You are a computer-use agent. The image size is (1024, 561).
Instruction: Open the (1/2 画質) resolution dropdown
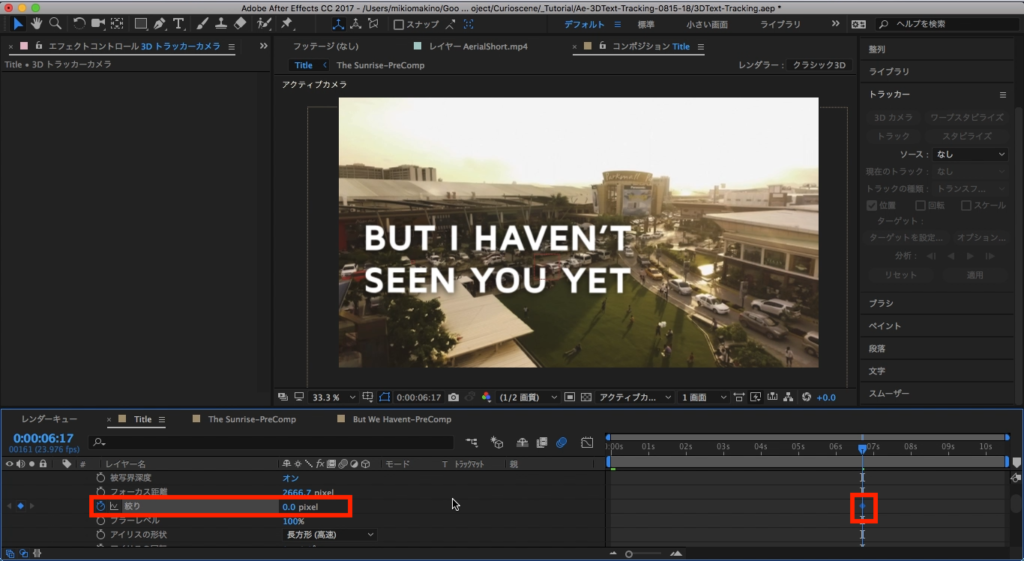tap(528, 397)
